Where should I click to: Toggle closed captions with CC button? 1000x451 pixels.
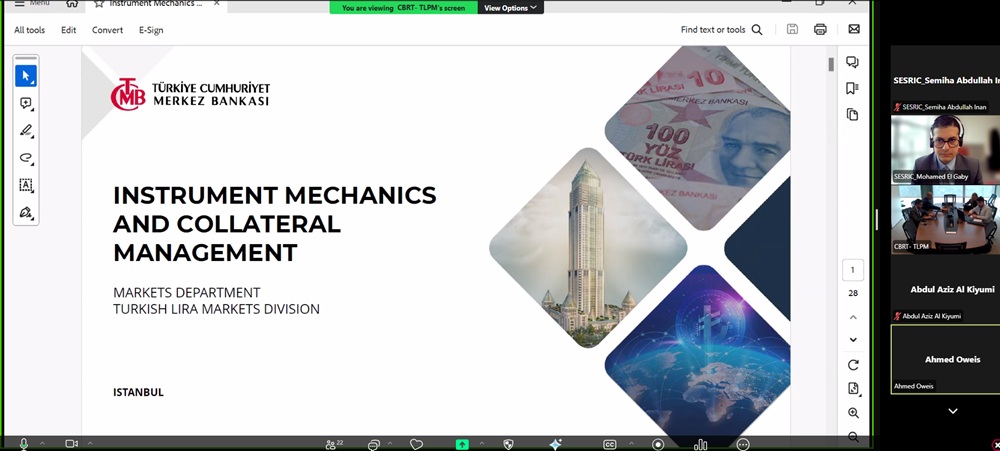point(609,444)
